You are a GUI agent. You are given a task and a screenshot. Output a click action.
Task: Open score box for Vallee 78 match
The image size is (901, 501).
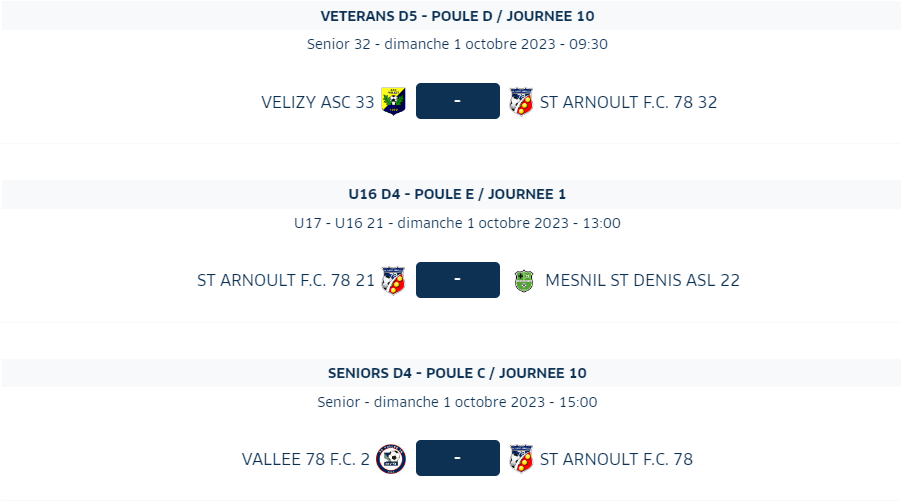click(x=458, y=458)
